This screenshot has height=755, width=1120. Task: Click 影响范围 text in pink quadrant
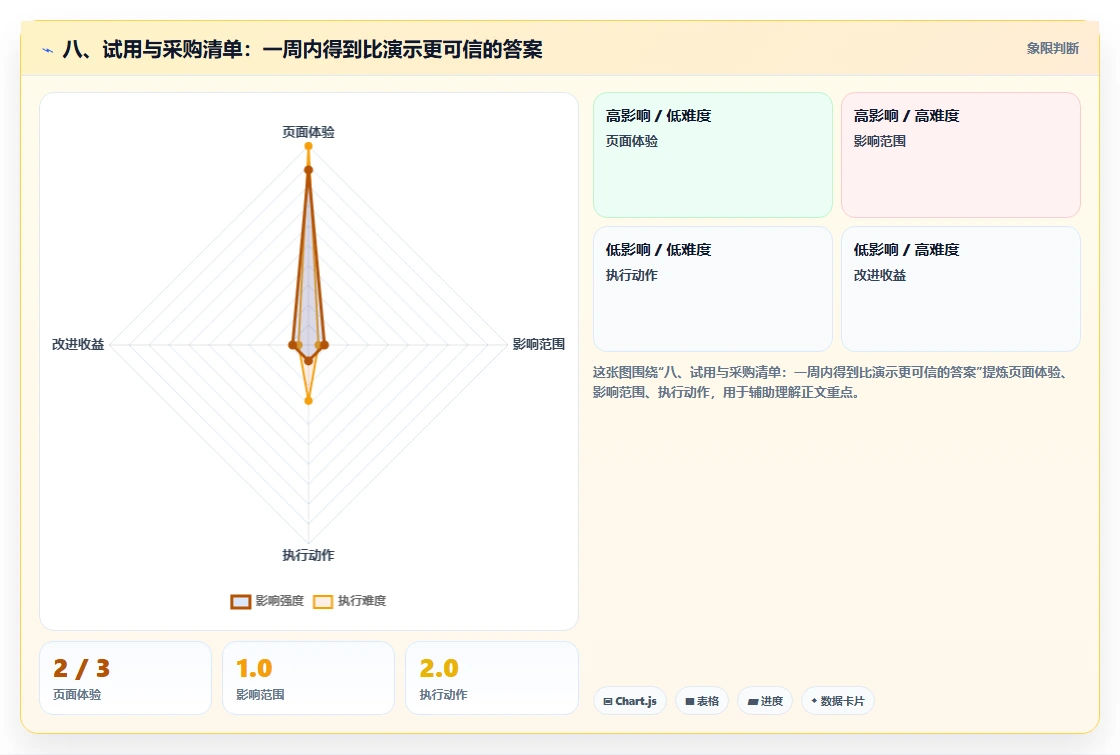click(x=880, y=141)
